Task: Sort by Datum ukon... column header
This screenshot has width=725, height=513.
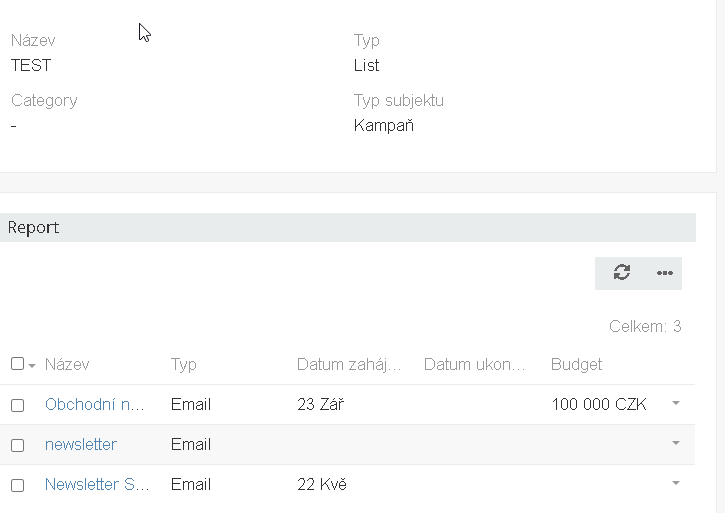Action: 475,364
